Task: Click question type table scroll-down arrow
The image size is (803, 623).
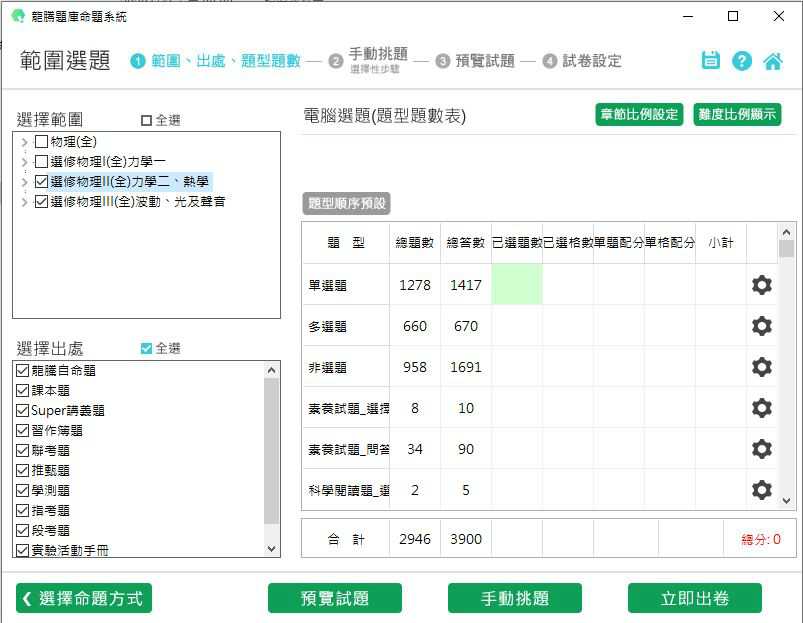Action: [787, 501]
